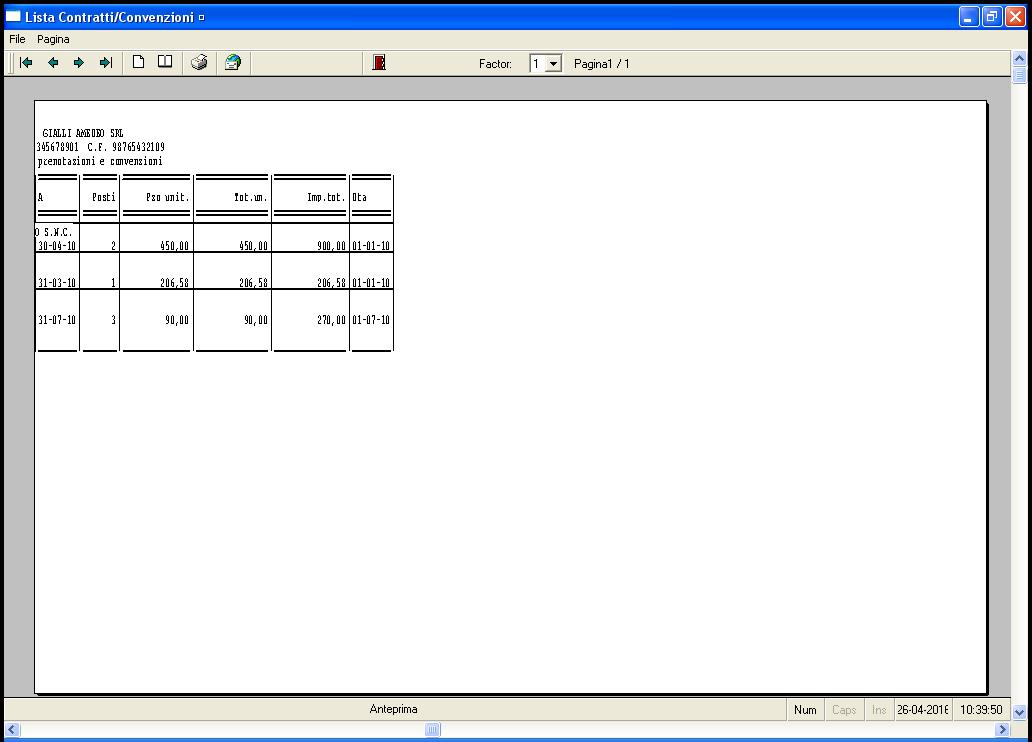Click the status bar clock 10:39:50
This screenshot has width=1032, height=742.
point(981,710)
